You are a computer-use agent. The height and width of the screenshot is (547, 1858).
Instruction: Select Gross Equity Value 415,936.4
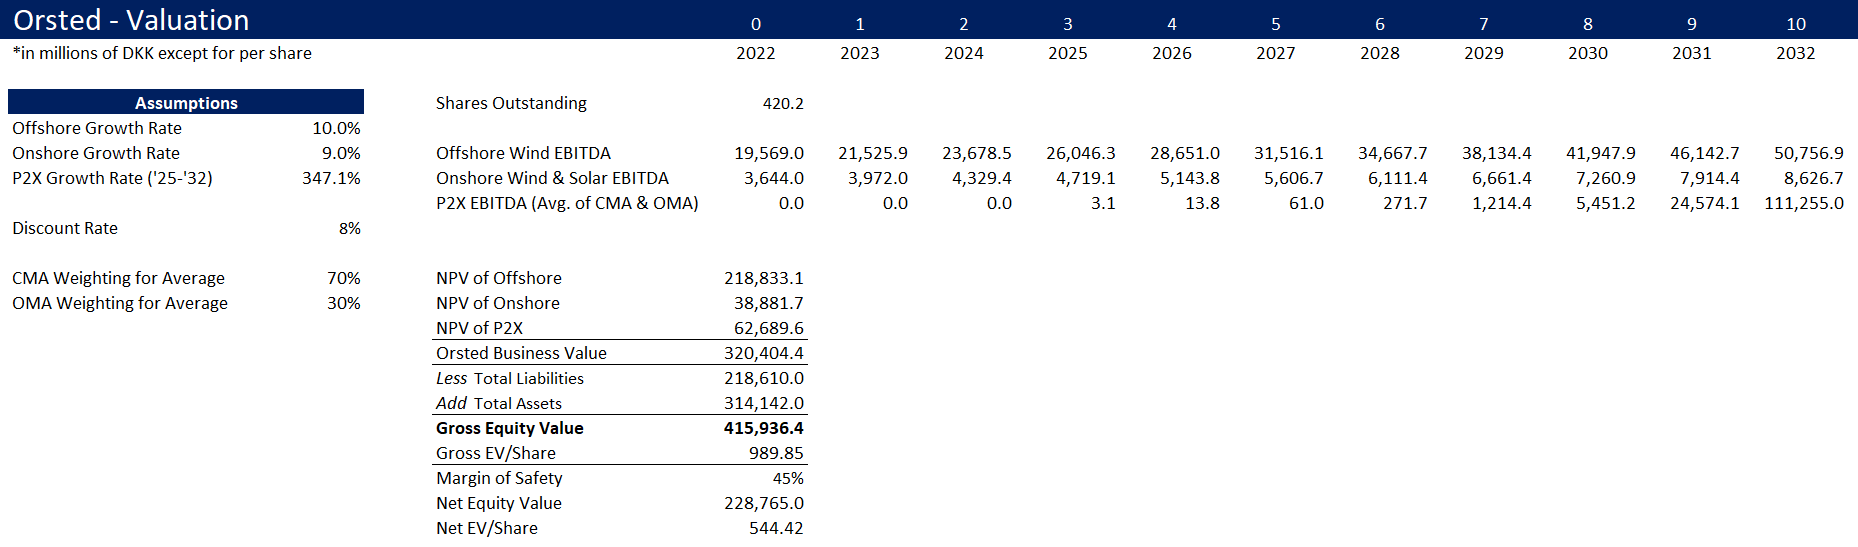click(x=764, y=428)
